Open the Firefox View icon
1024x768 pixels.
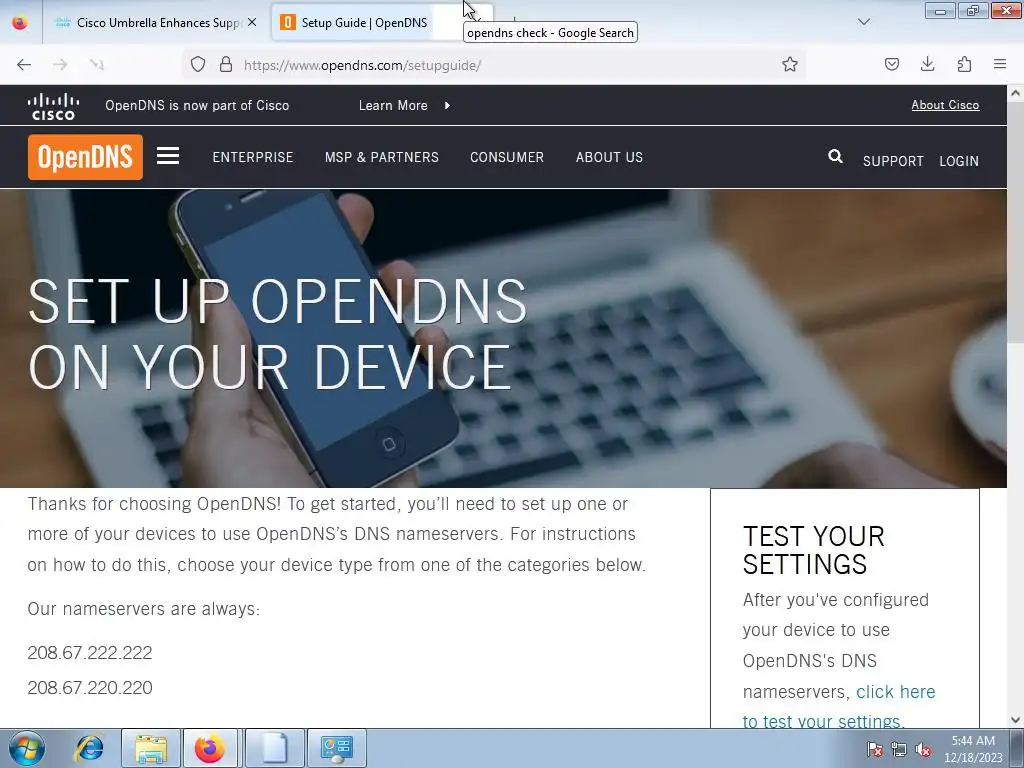[x=20, y=22]
